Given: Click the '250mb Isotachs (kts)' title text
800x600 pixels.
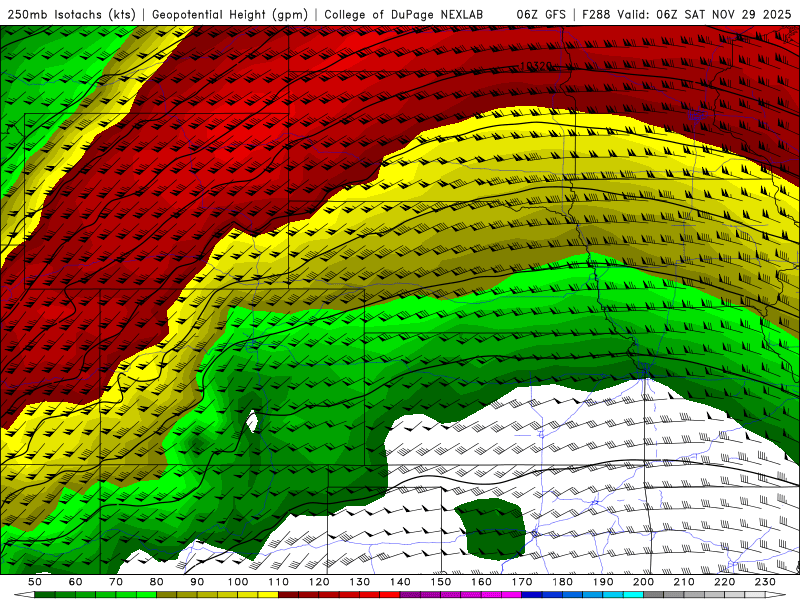Looking at the screenshot, I should tap(72, 15).
